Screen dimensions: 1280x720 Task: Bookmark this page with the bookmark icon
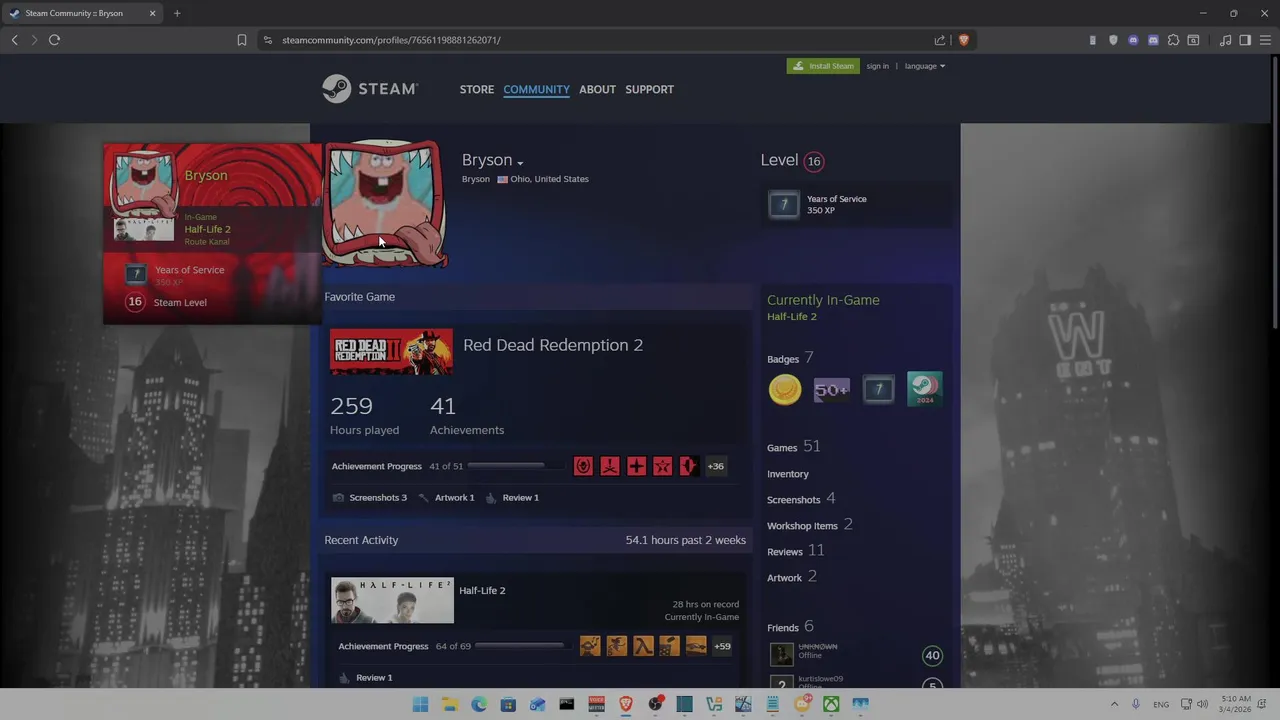[242, 40]
